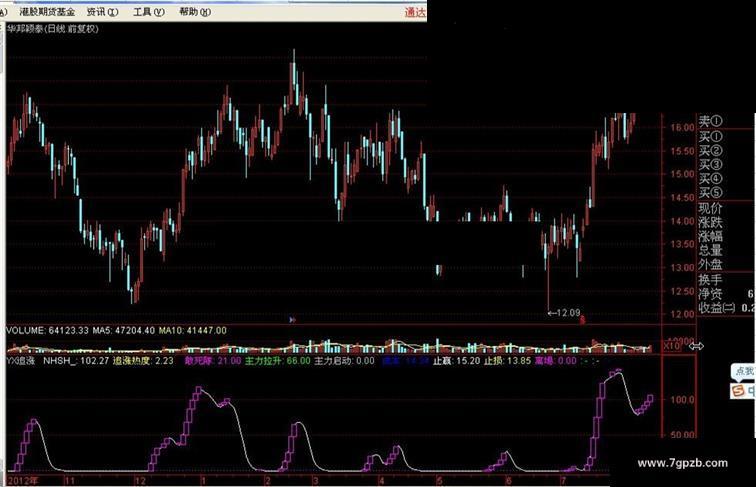
Task: Click the 涨跌 label in quote panel
Action: click(x=711, y=223)
